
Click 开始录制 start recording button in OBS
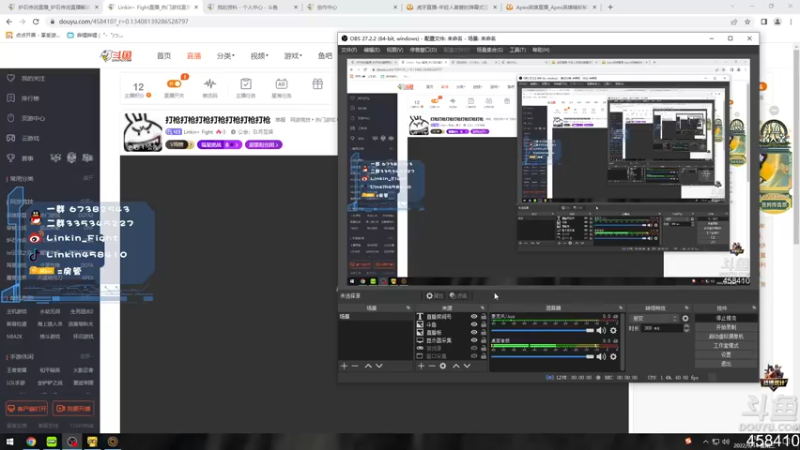[726, 327]
